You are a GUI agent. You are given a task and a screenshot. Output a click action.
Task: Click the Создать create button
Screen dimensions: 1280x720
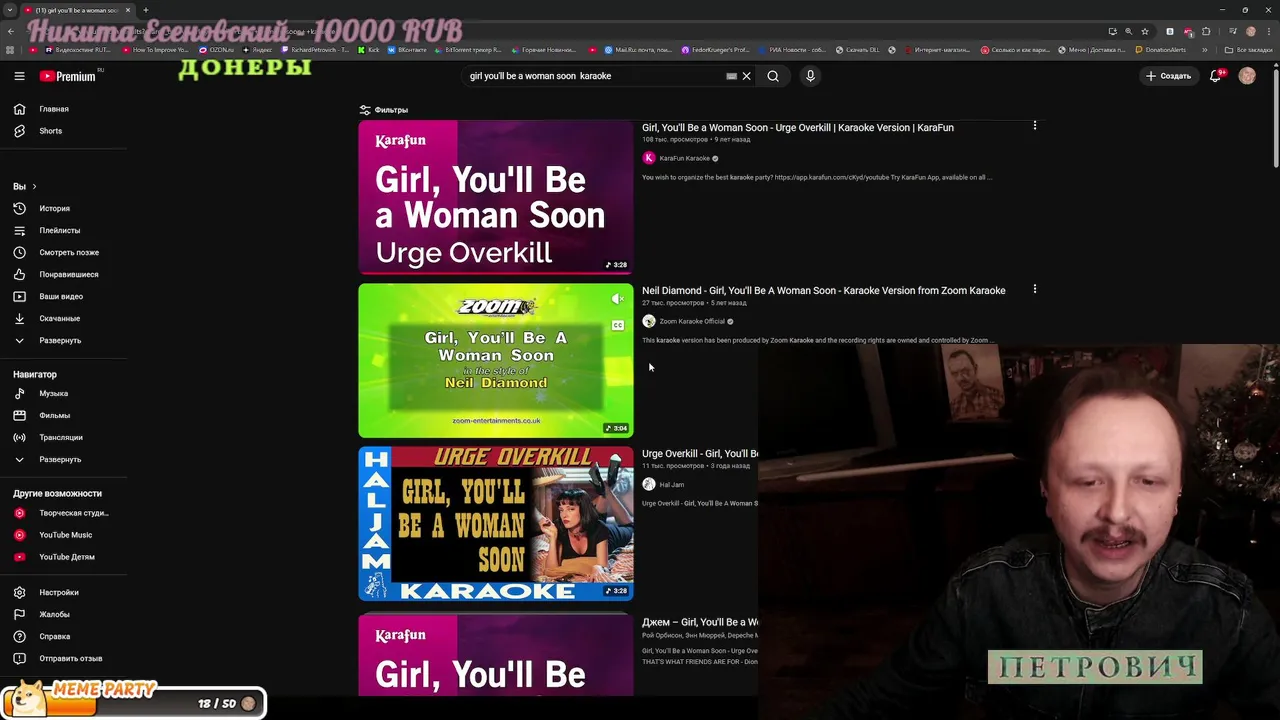pos(1168,76)
